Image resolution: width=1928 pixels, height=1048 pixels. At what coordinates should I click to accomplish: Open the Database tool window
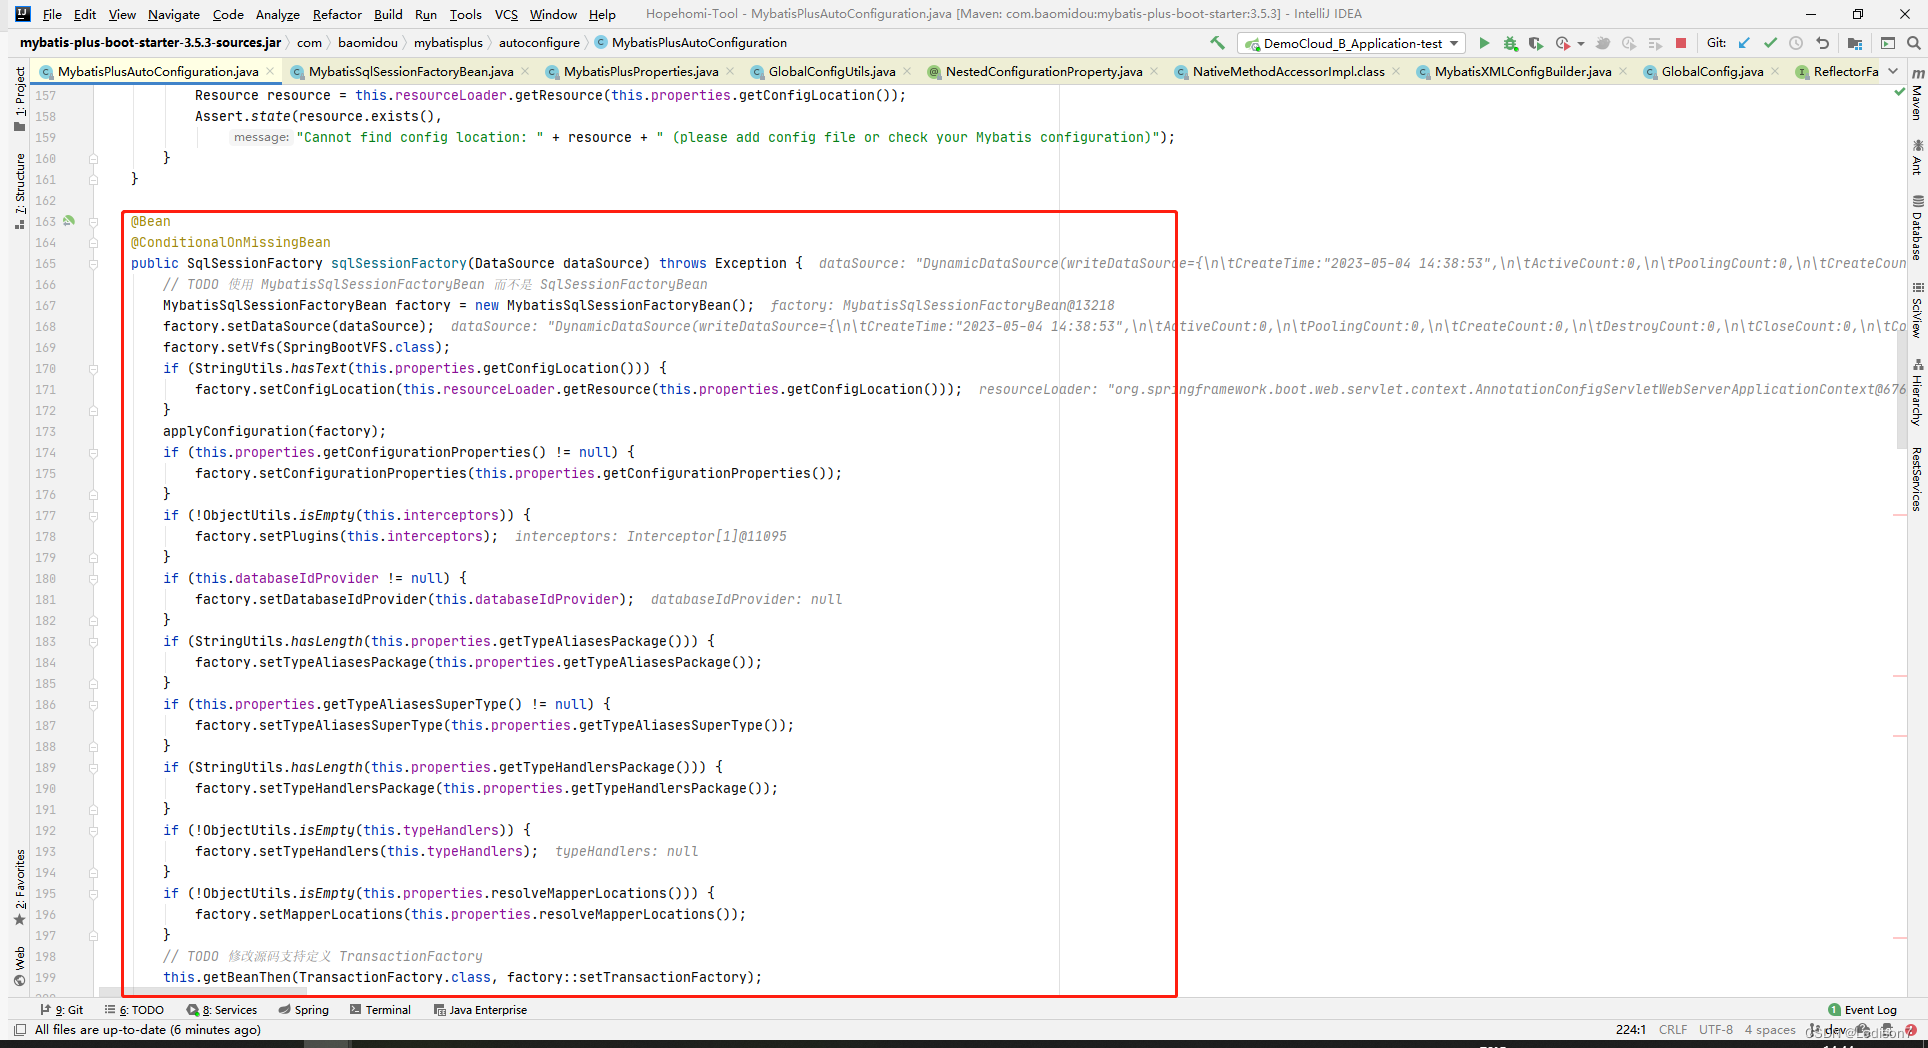click(1917, 228)
